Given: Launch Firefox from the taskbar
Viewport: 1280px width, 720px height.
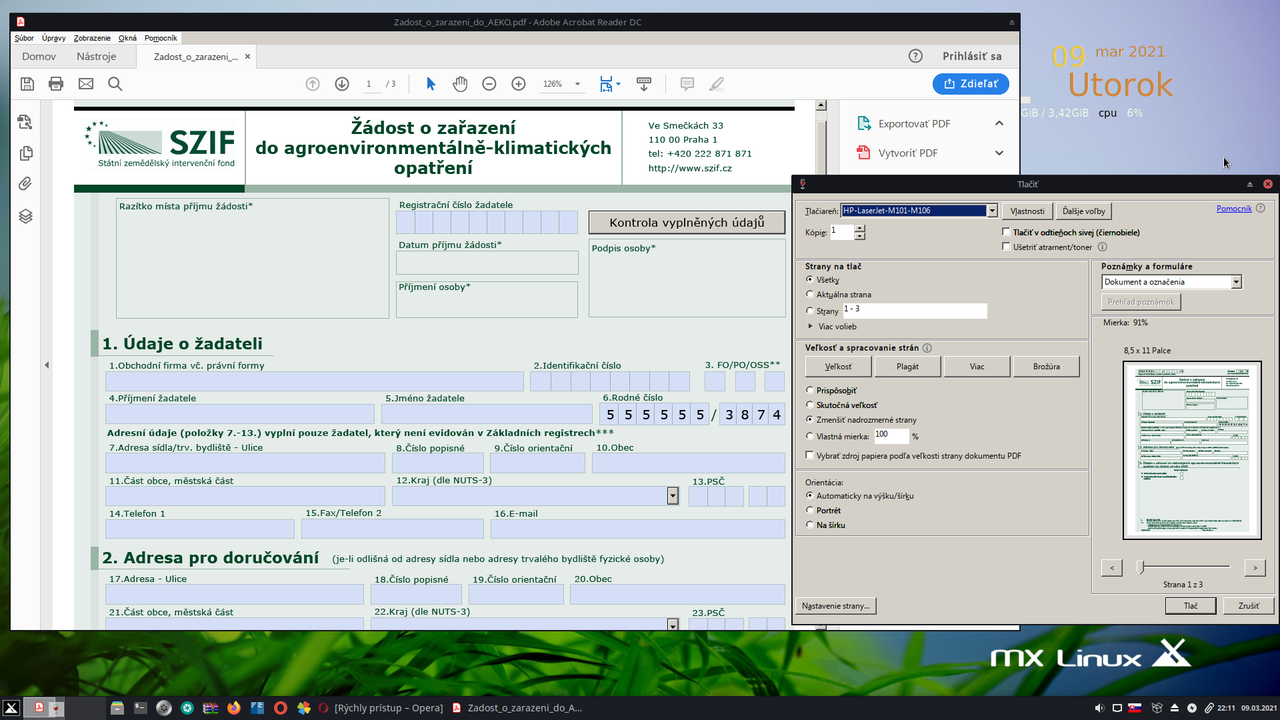Looking at the screenshot, I should click(x=234, y=708).
